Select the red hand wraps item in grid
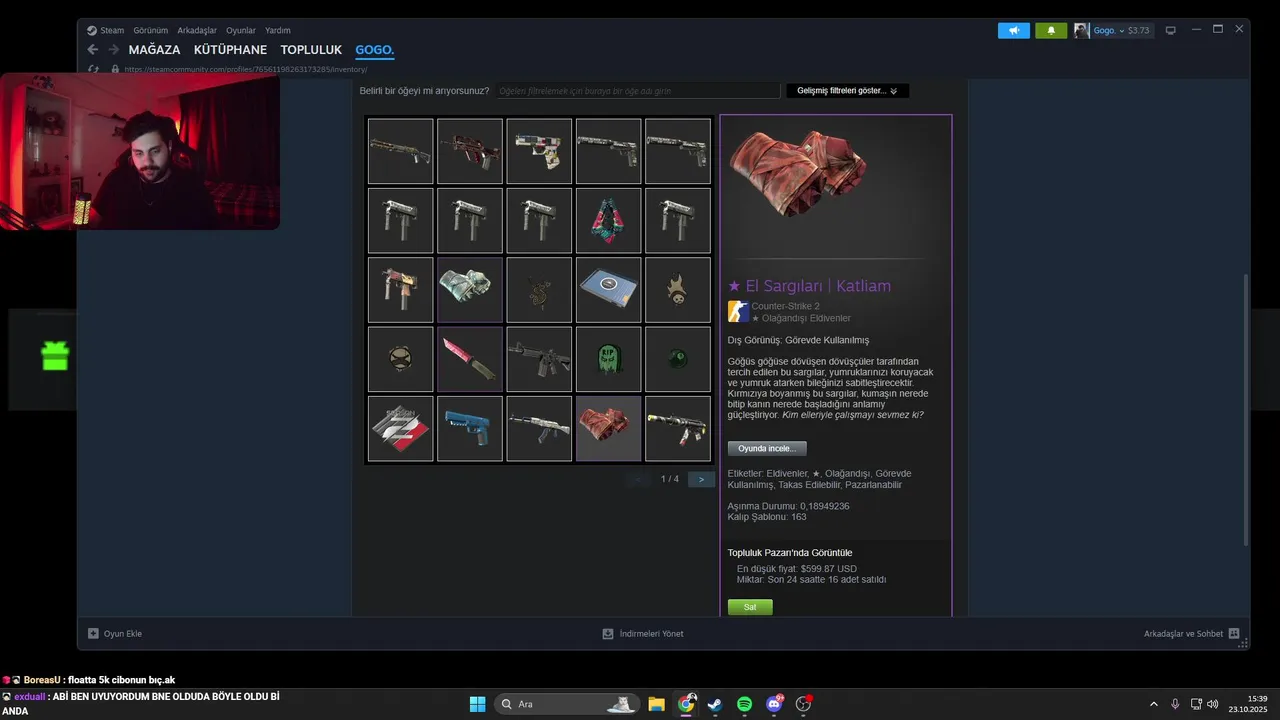 click(608, 429)
